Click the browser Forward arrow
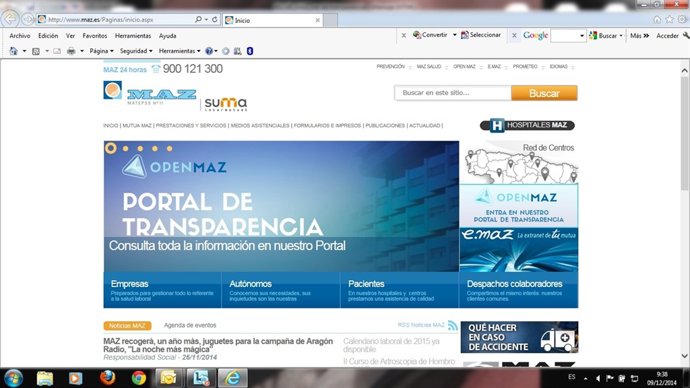The height and width of the screenshot is (388, 690). click(28, 19)
